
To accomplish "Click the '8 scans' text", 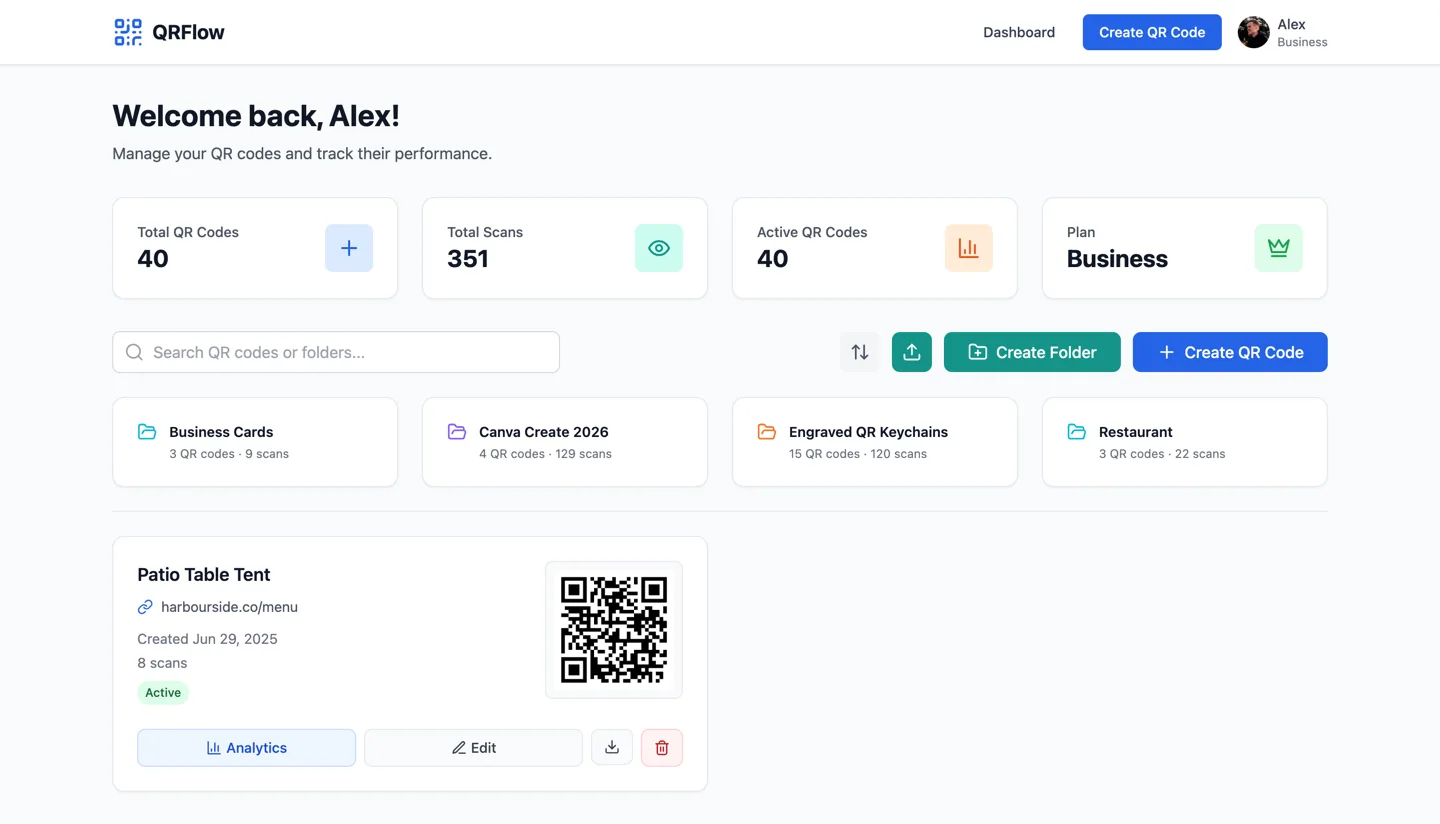I will pyautogui.click(x=162, y=663).
